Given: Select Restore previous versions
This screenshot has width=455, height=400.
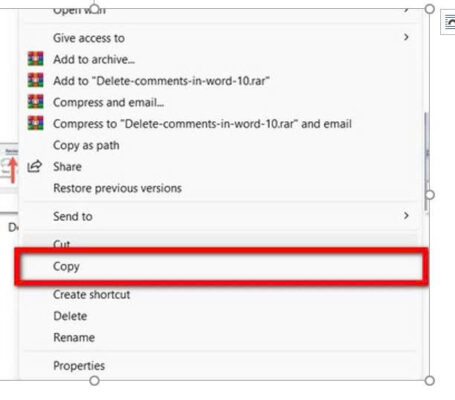Looking at the screenshot, I should click(117, 188).
